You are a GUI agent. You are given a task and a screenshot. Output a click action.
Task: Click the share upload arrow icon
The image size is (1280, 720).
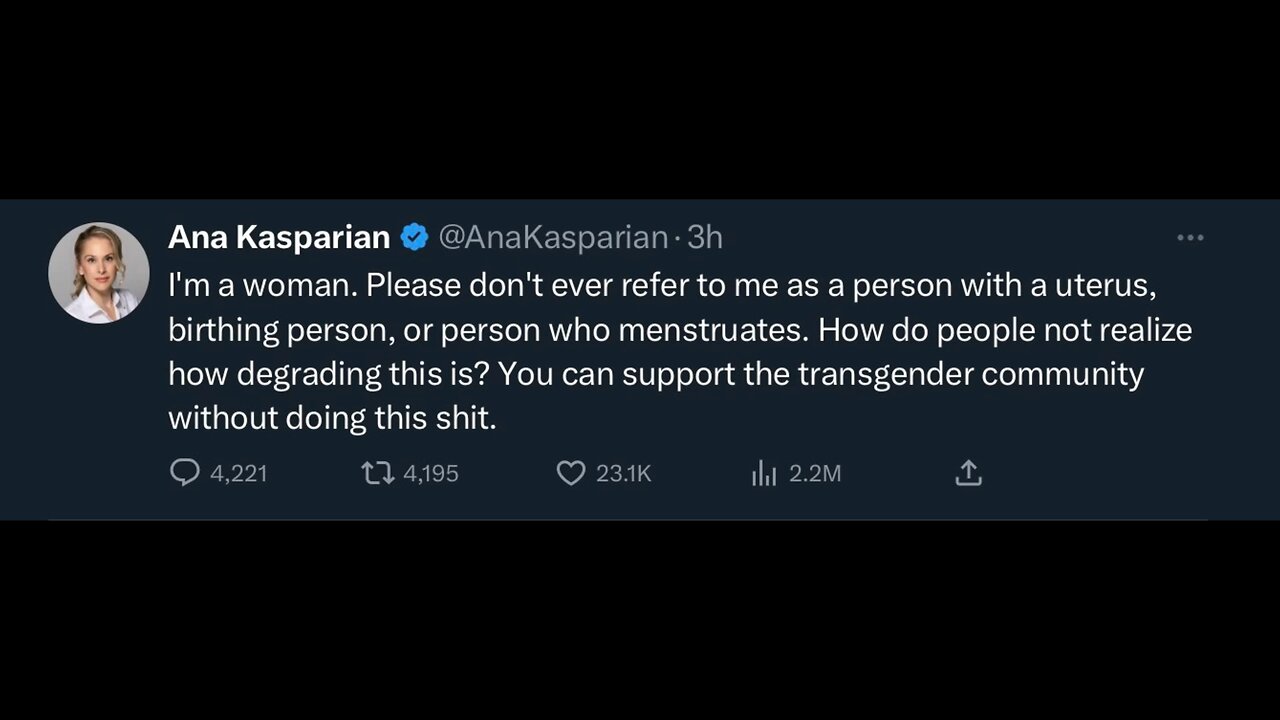[x=968, y=472]
